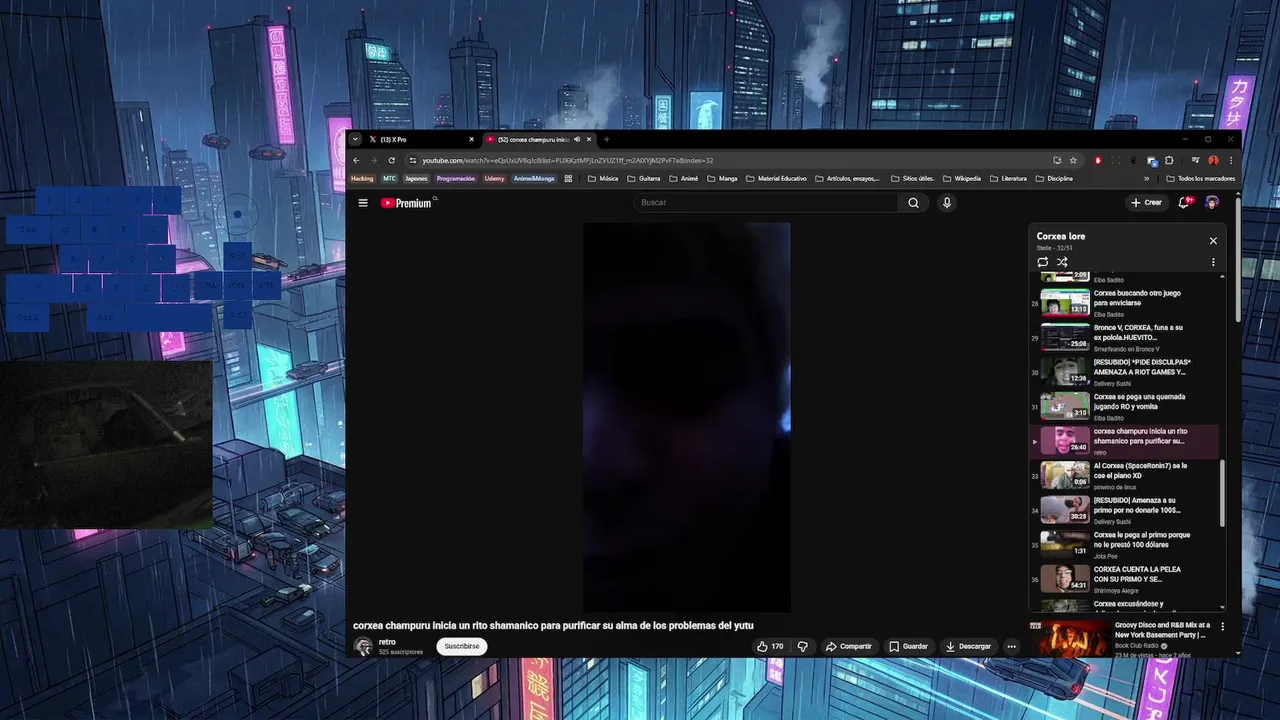Play Amenaza a su primo playlist item
1280x720 pixels.
[1124, 510]
